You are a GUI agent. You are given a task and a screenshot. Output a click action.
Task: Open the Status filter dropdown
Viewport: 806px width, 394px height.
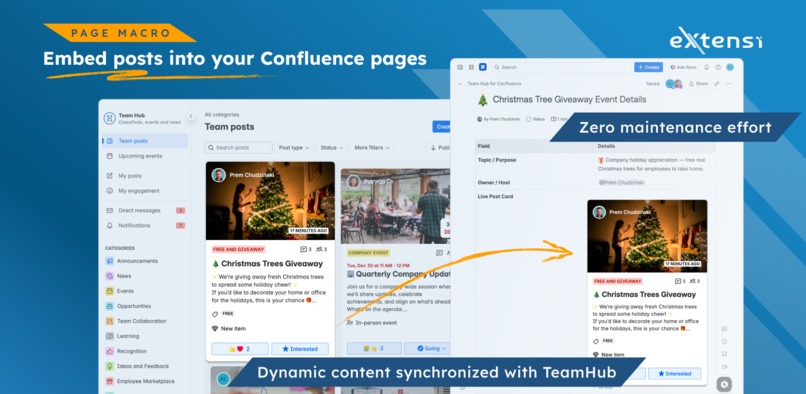332,148
